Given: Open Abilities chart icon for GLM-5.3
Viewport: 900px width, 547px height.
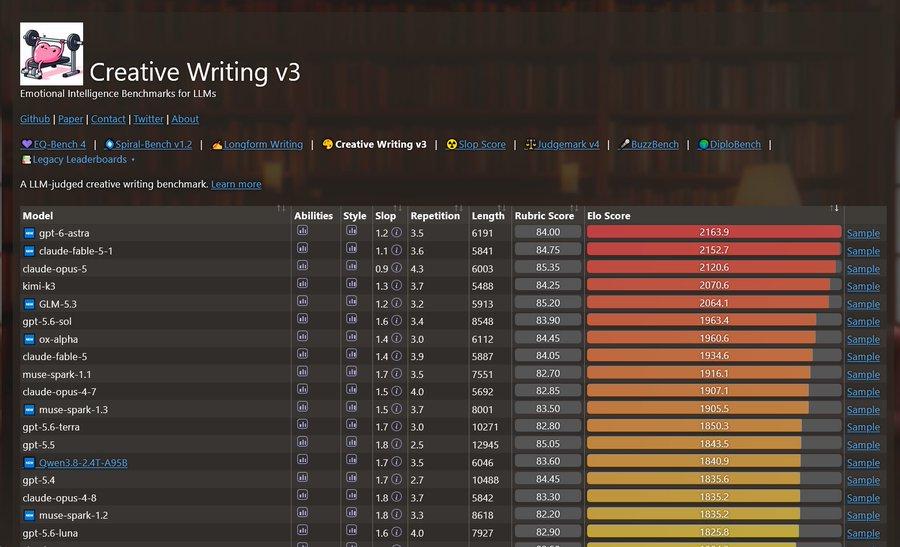Looking at the screenshot, I should [302, 302].
